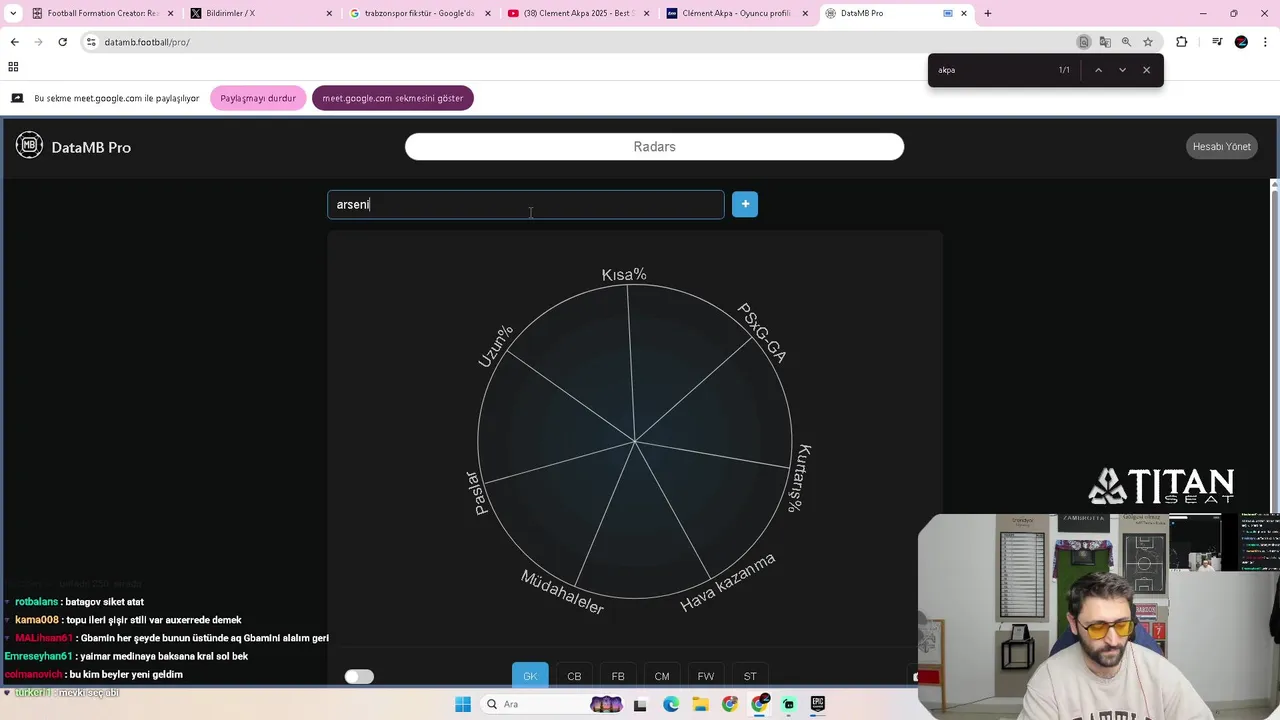Viewport: 1280px width, 720px height.
Task: Open the apps grid in bookmarks bar
Action: [13, 67]
